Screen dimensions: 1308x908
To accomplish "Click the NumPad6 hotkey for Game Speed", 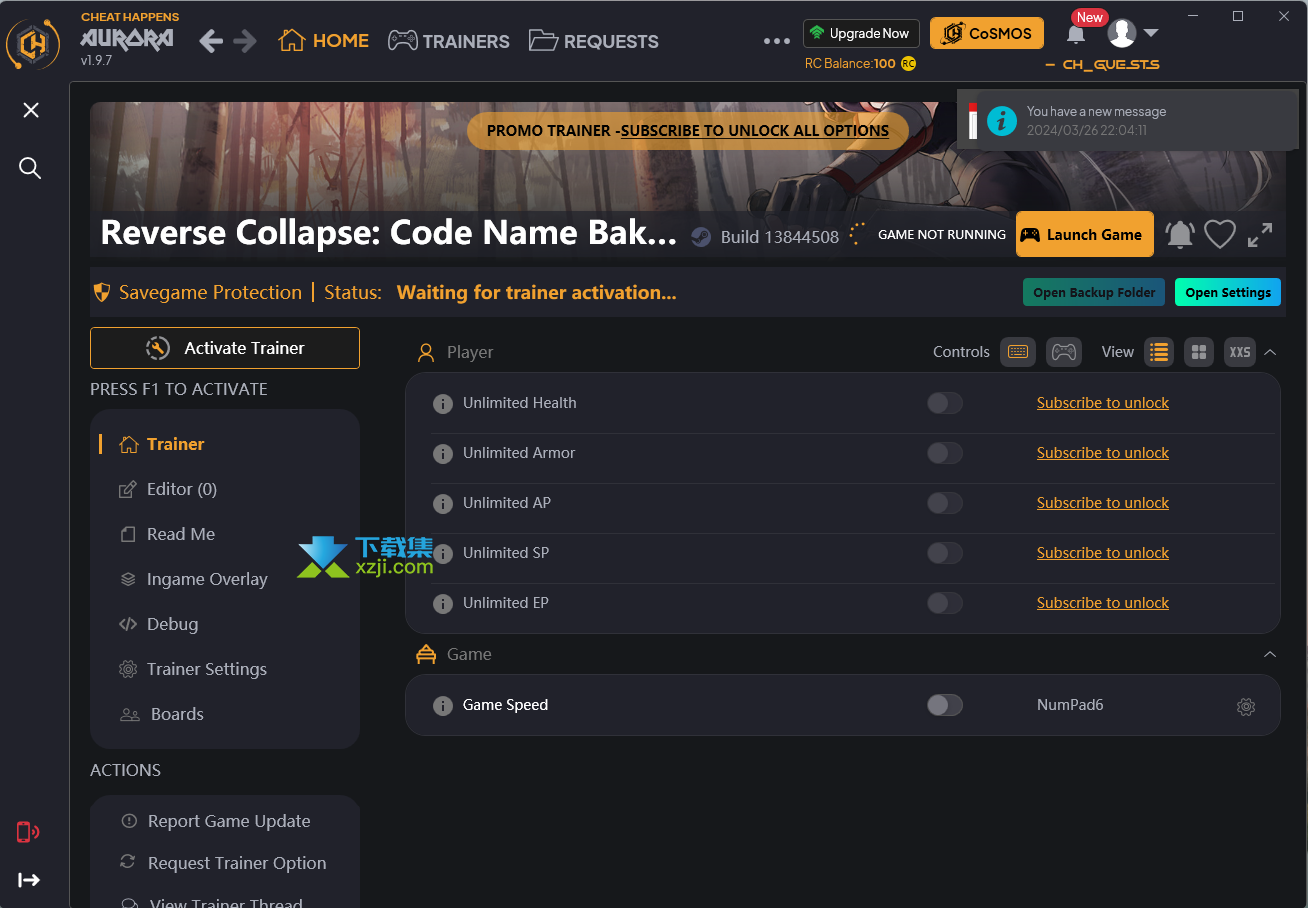I will pos(1070,705).
